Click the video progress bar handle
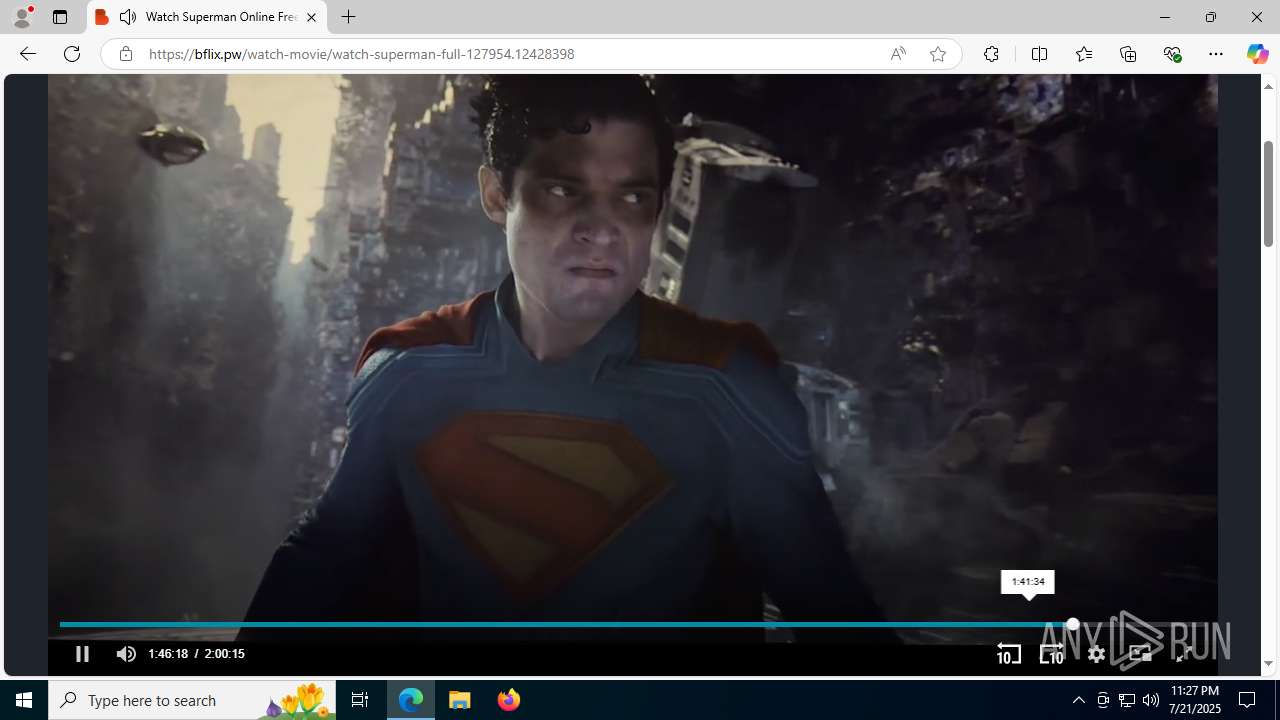The width and height of the screenshot is (1280, 720). (x=1072, y=624)
